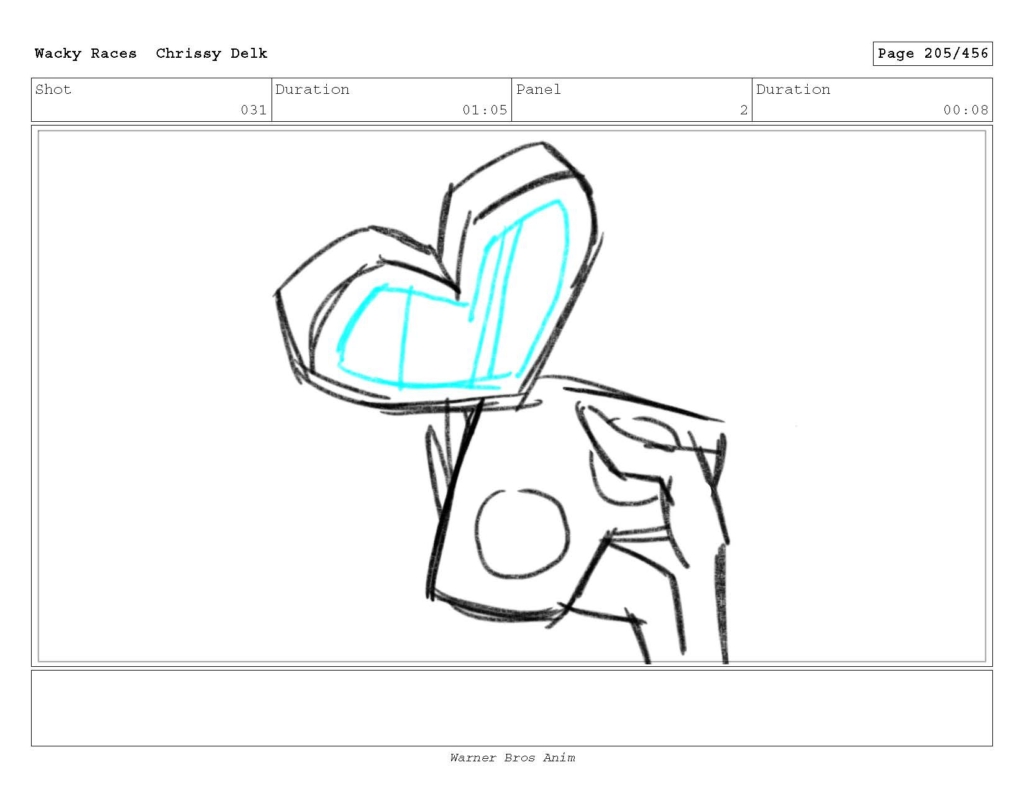The width and height of the screenshot is (1024, 793).
Task: Click the 'Shot' label
Action: click(53, 89)
